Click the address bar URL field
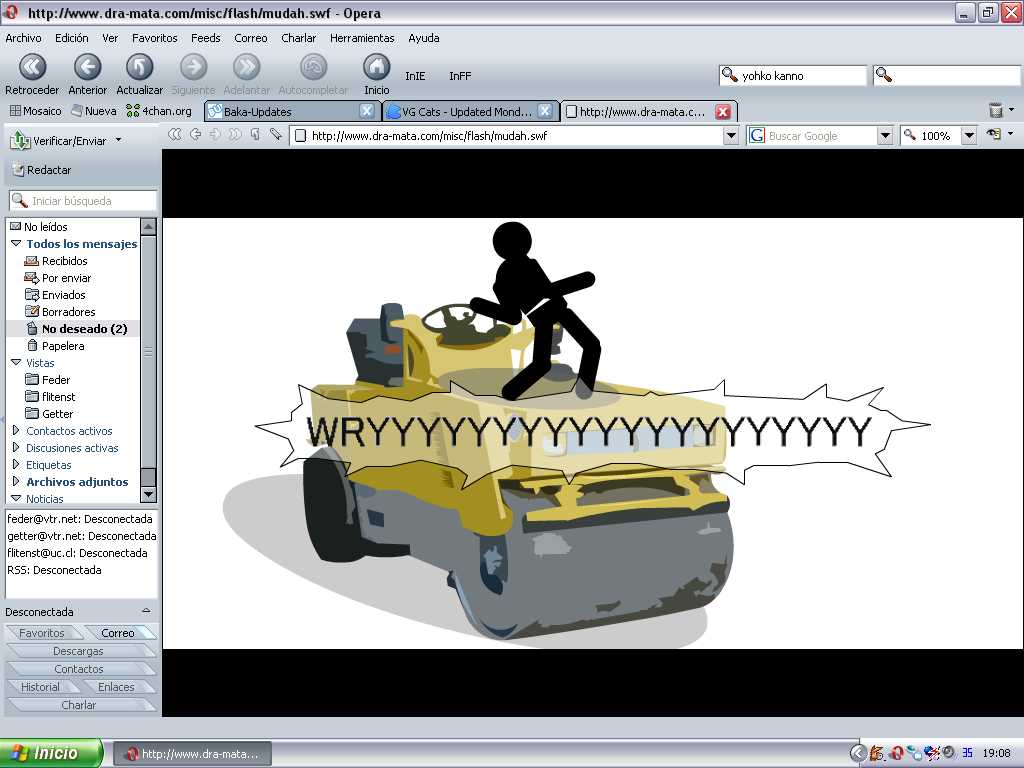Image resolution: width=1024 pixels, height=768 pixels. [x=506, y=136]
